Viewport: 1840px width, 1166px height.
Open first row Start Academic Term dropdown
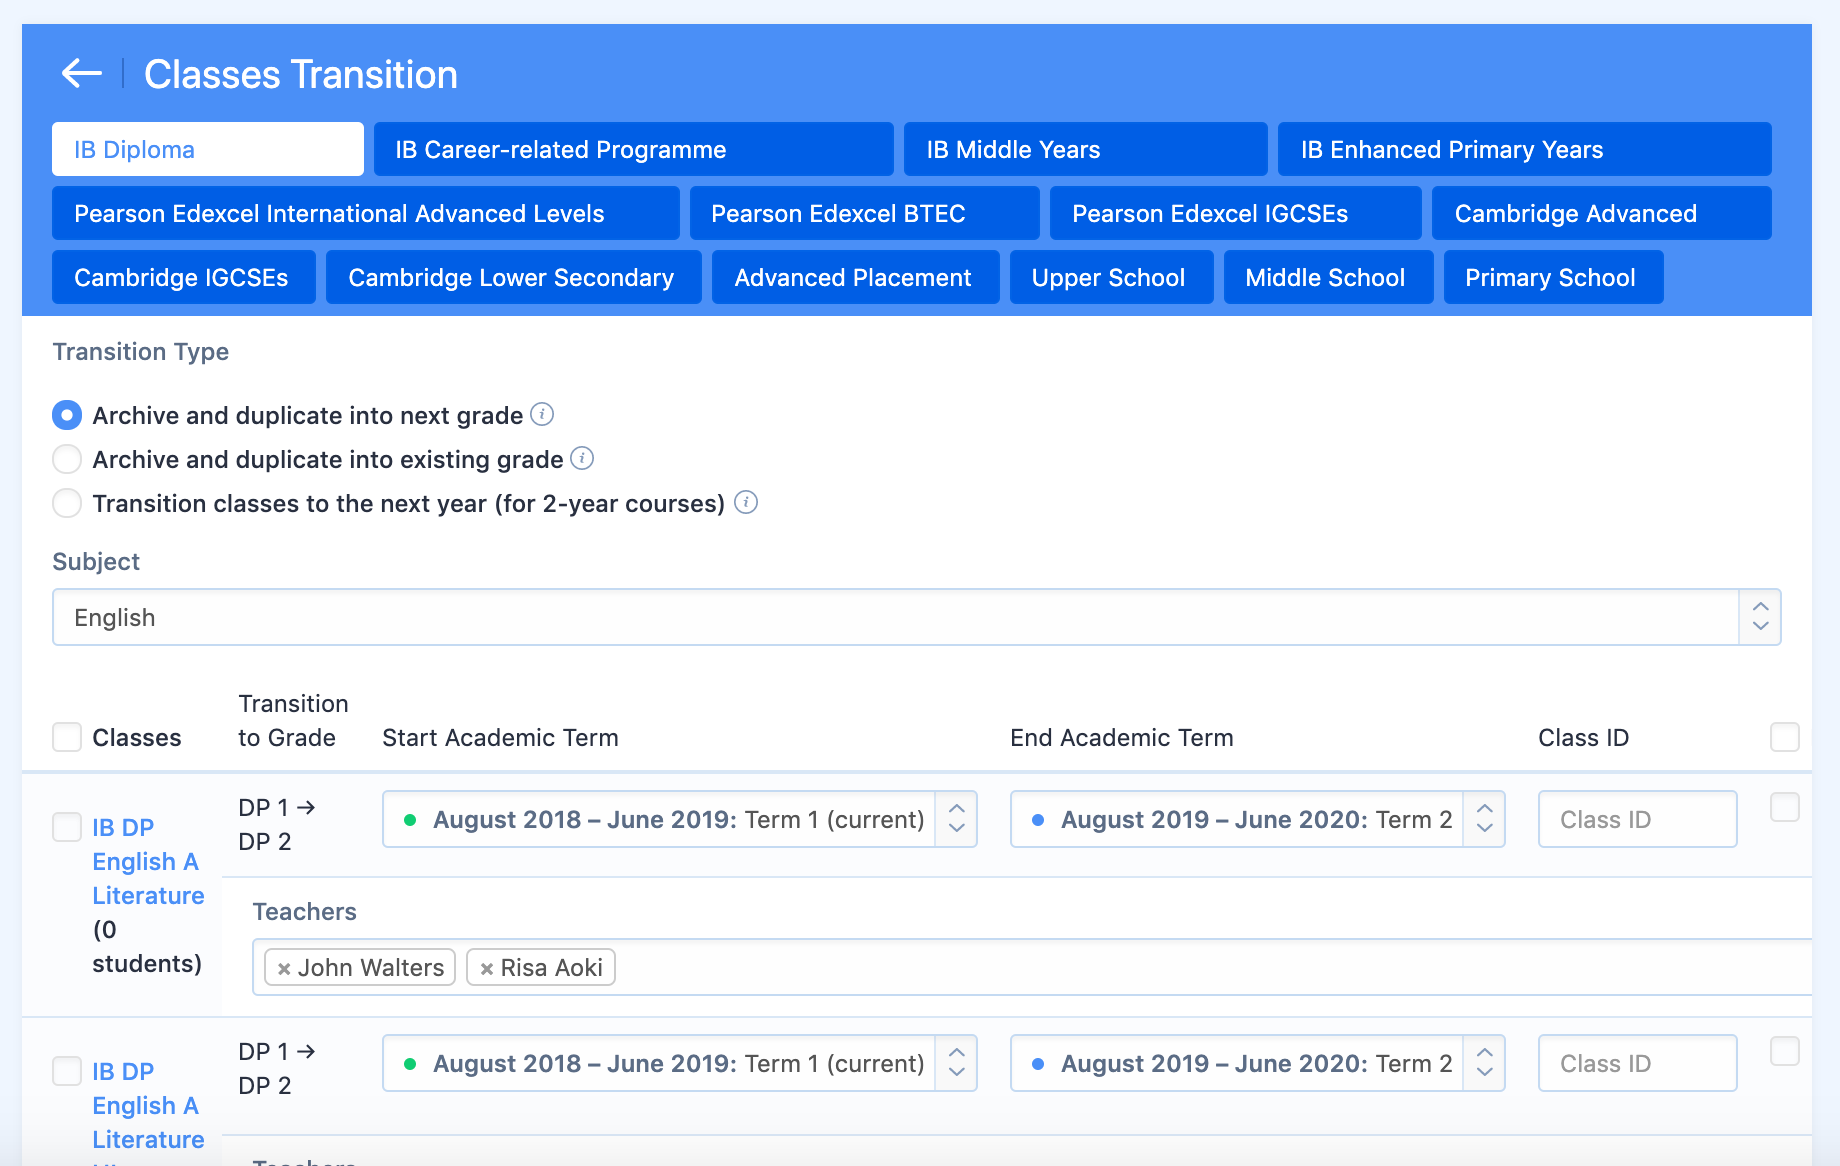[x=679, y=819]
